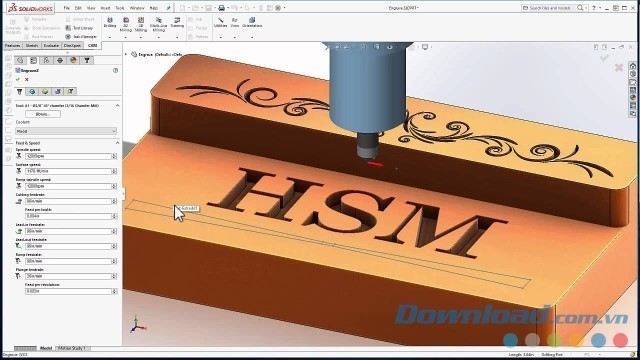640x360 pixels.
Task: Open ConfigurationManager tab
Action: click(47, 60)
